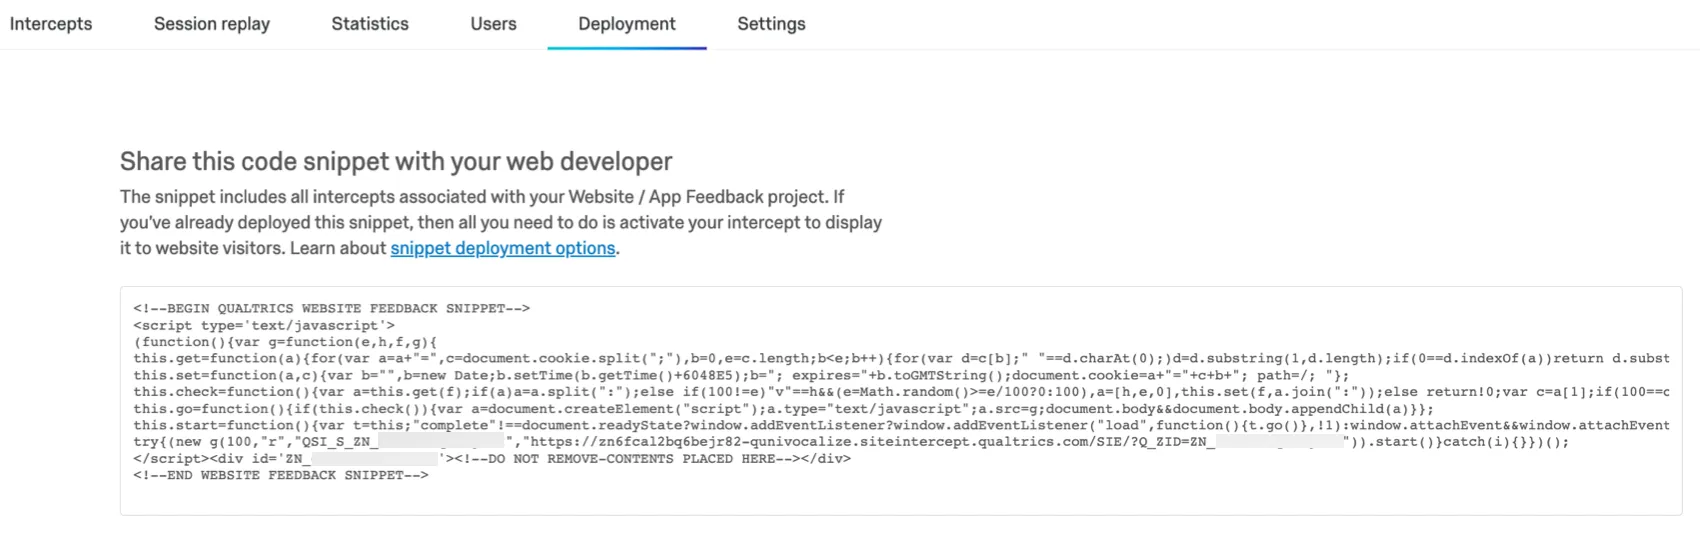Viewport: 1700px width, 534px height.
Task: Click the Deployment tab
Action: [x=627, y=24]
